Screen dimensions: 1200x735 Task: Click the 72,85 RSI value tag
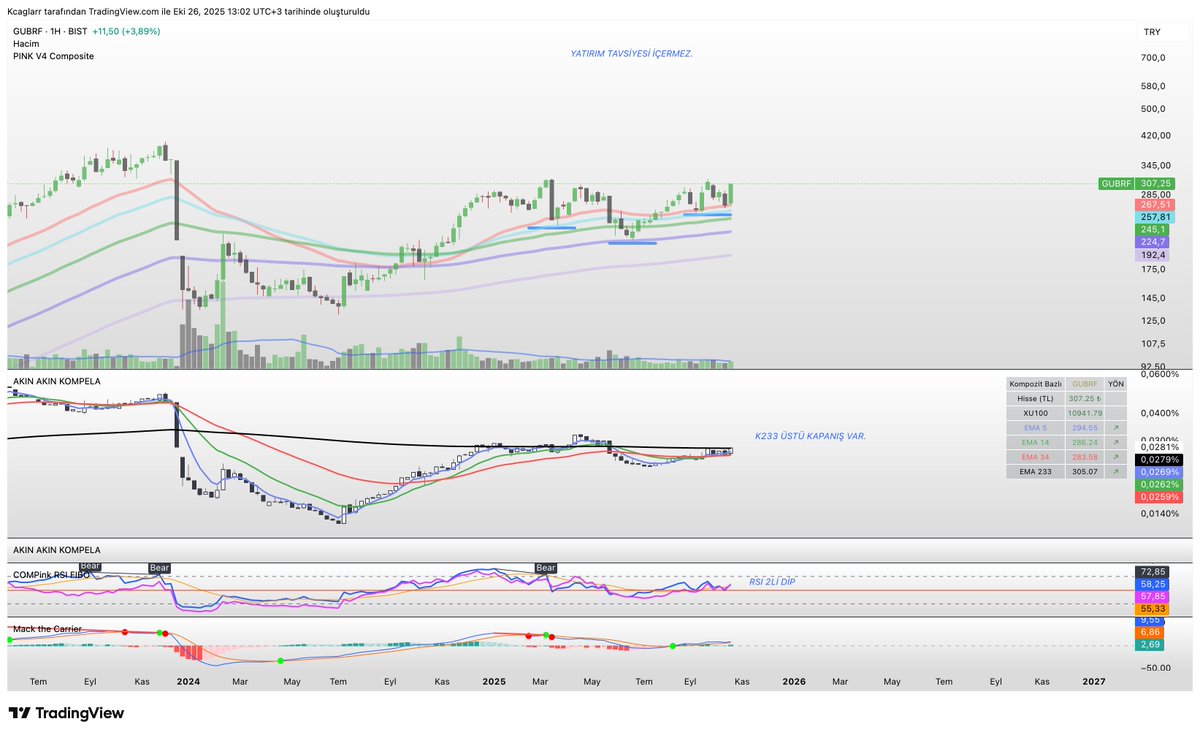[1150, 570]
